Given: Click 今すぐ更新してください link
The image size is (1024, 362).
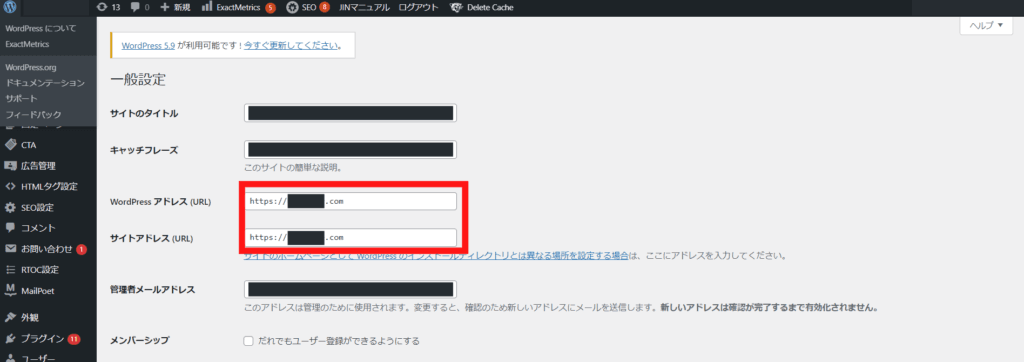Looking at the screenshot, I should tap(291, 46).
